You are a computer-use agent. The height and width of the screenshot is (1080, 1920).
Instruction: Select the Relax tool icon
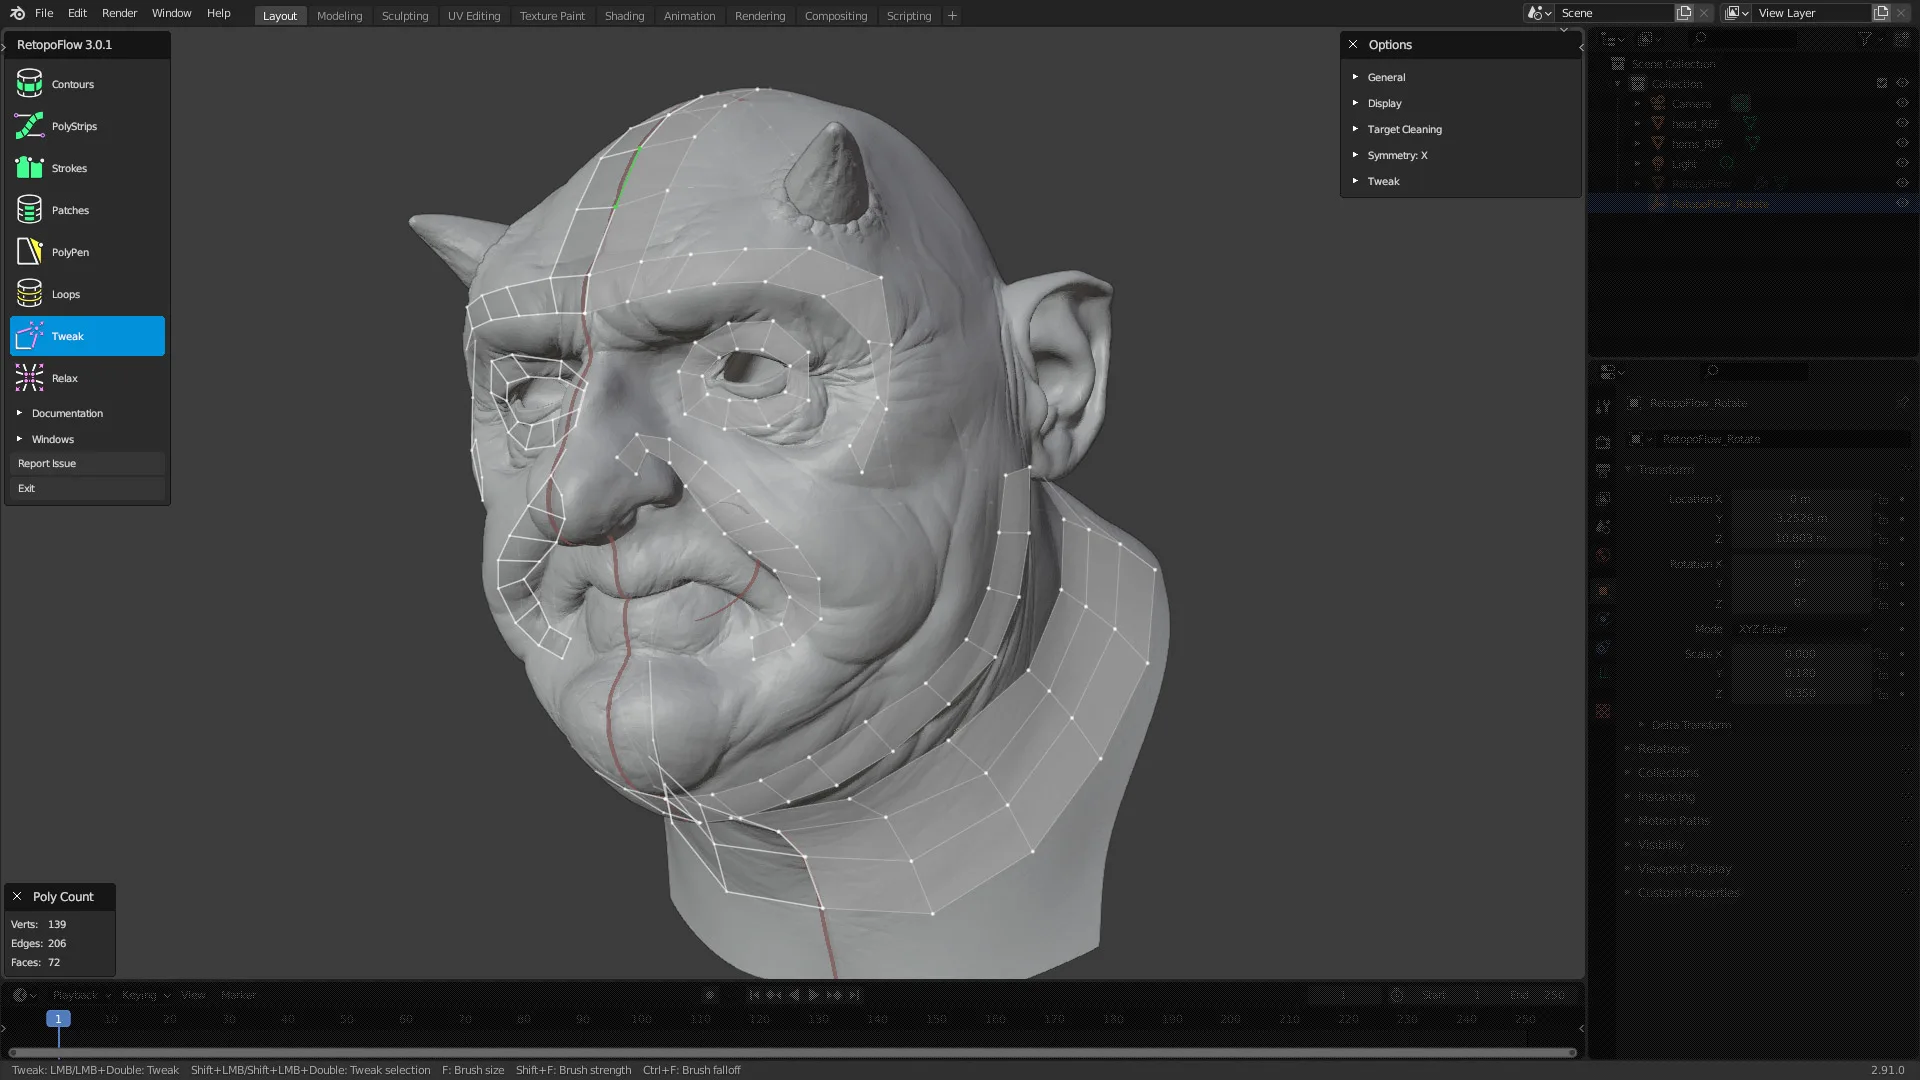[x=29, y=378]
